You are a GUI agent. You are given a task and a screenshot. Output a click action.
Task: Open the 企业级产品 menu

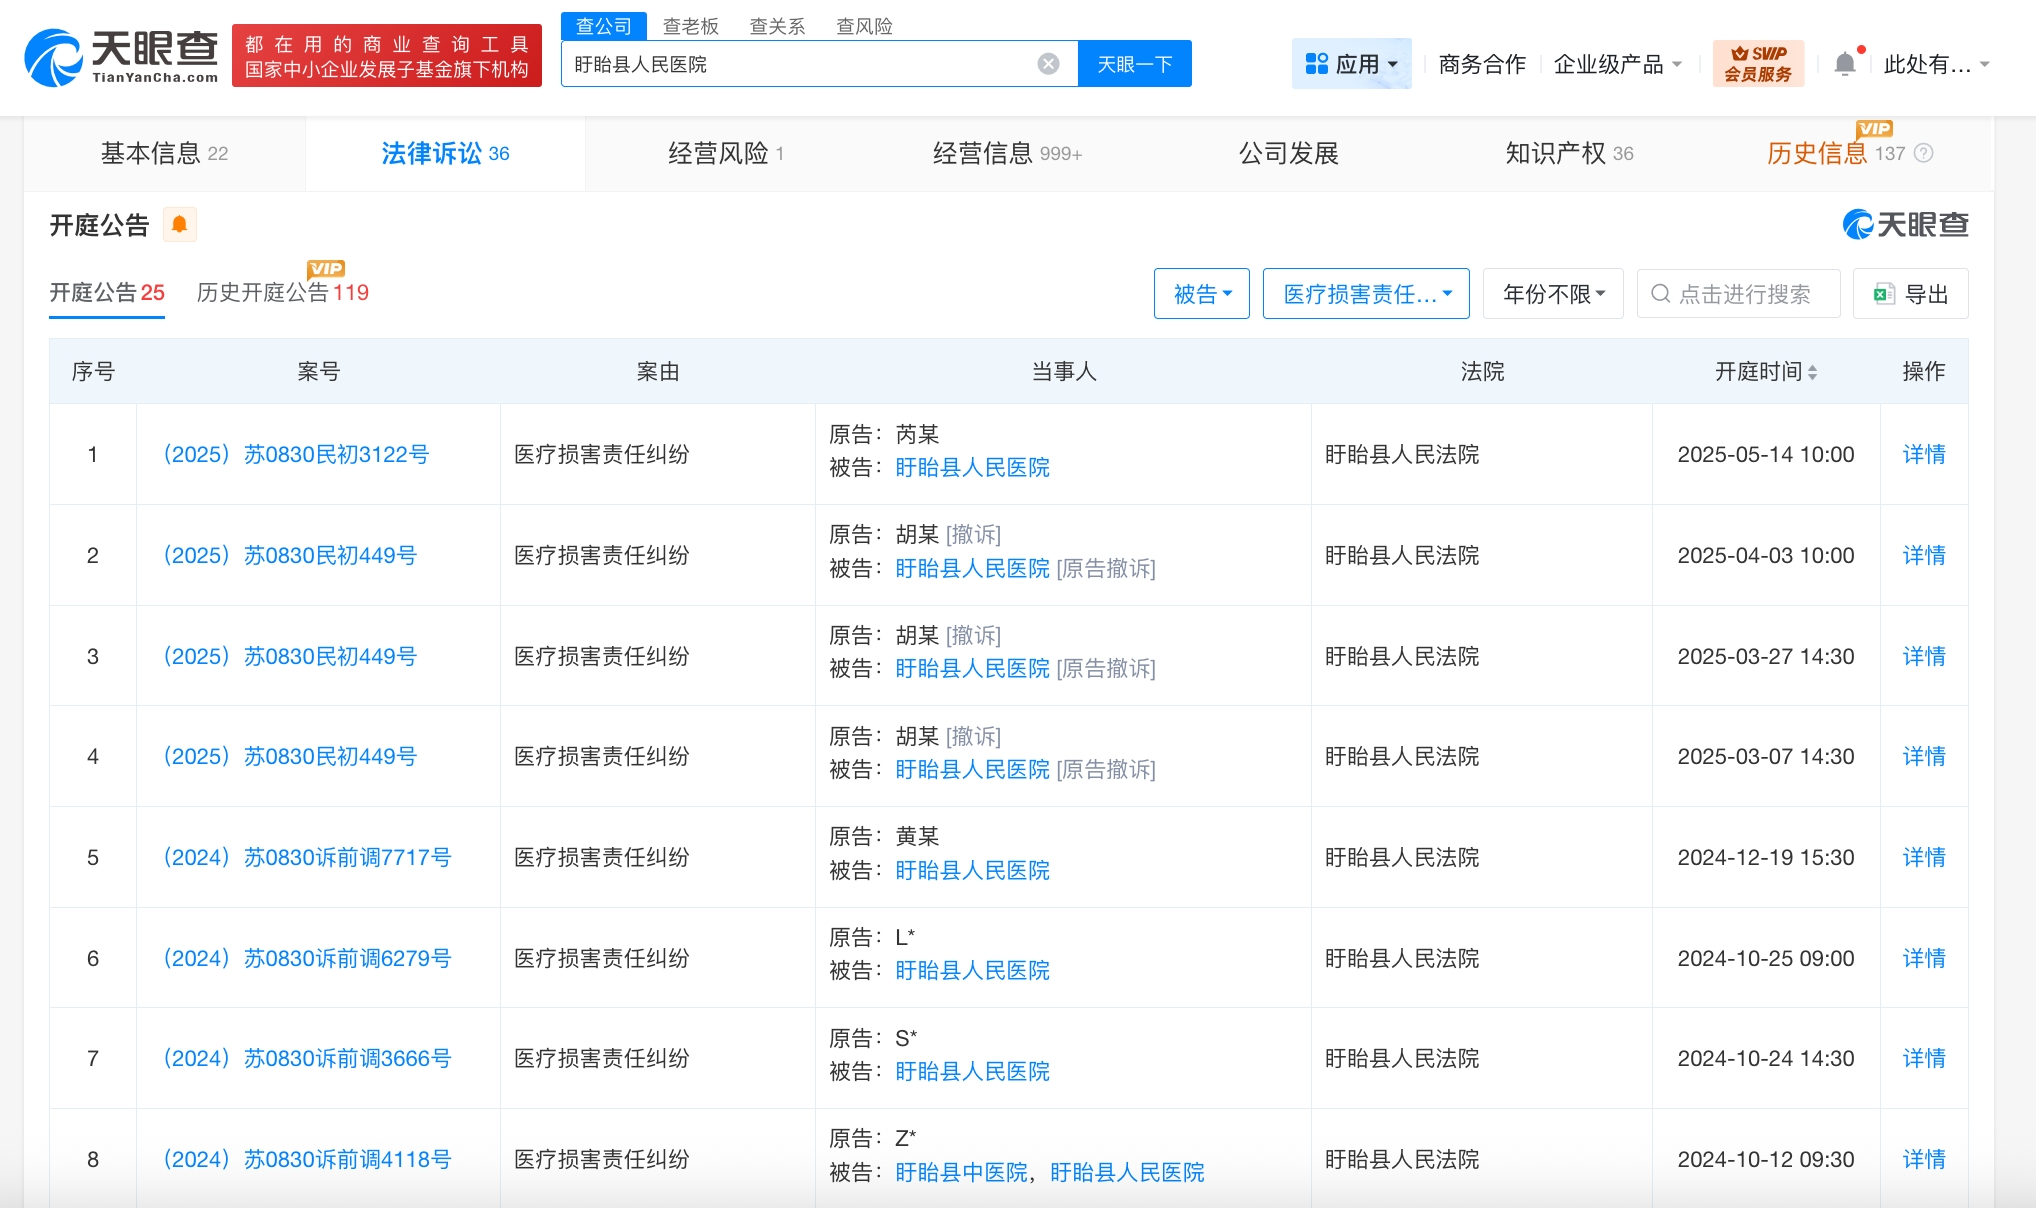tap(1617, 64)
